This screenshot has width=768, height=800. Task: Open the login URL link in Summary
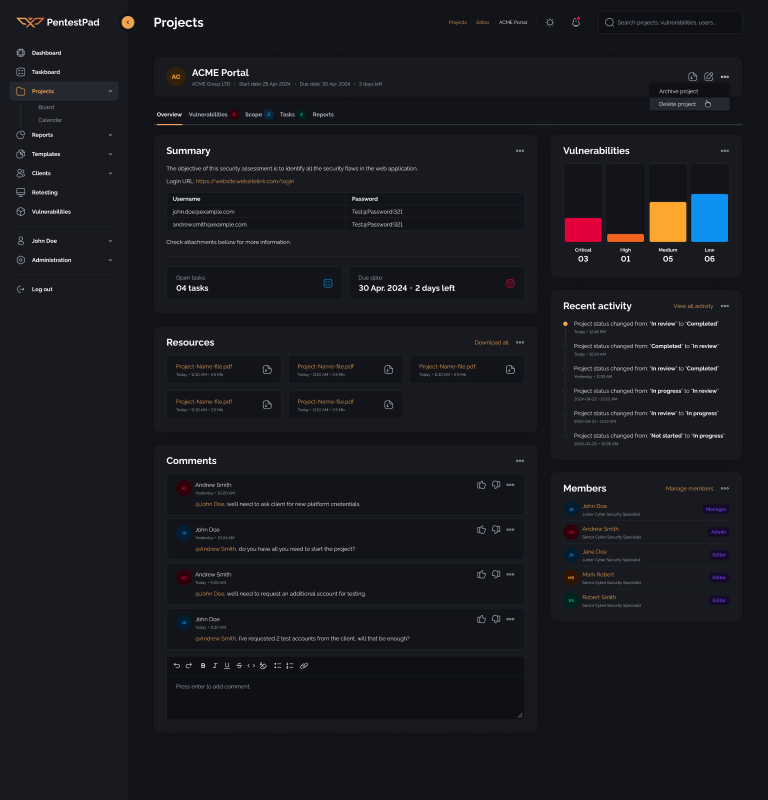[245, 181]
